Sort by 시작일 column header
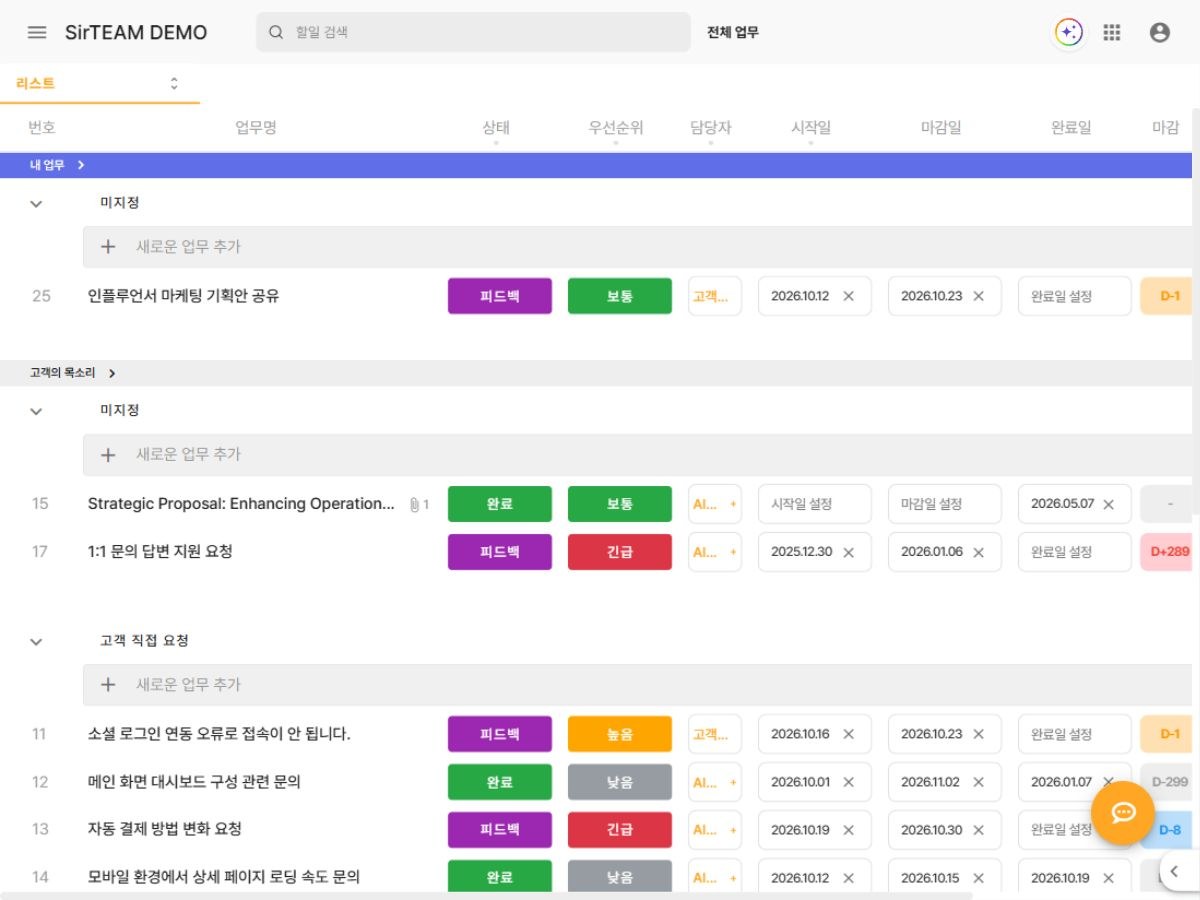 coord(811,128)
